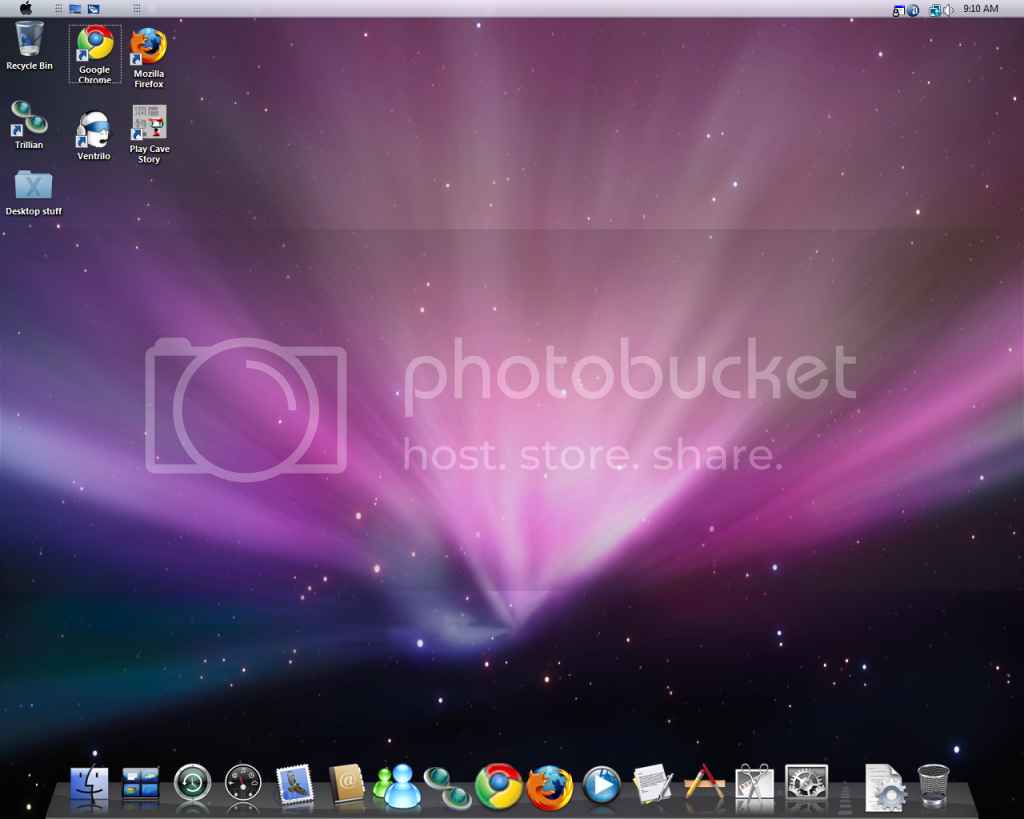Viewport: 1024px width, 819px height.
Task: Open the Trash in the dock
Action: click(933, 785)
